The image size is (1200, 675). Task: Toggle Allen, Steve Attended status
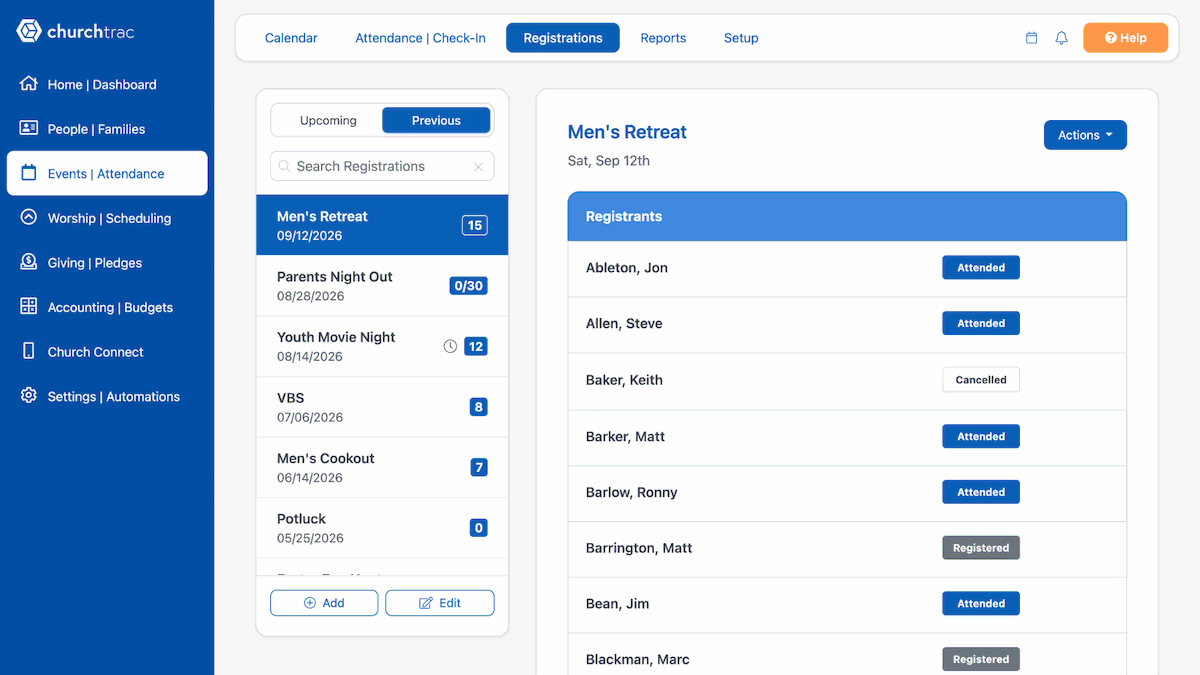point(981,324)
